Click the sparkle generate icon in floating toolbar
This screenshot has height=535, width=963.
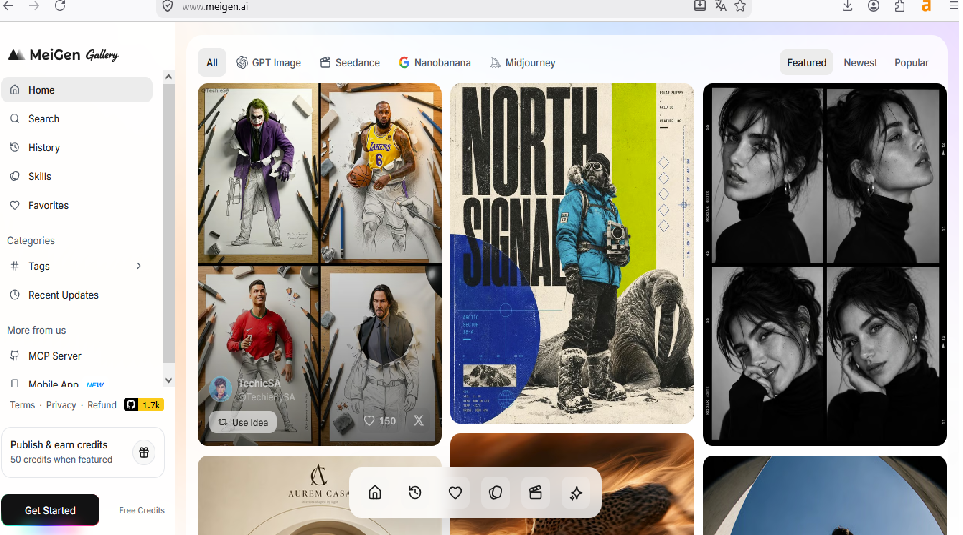click(575, 493)
